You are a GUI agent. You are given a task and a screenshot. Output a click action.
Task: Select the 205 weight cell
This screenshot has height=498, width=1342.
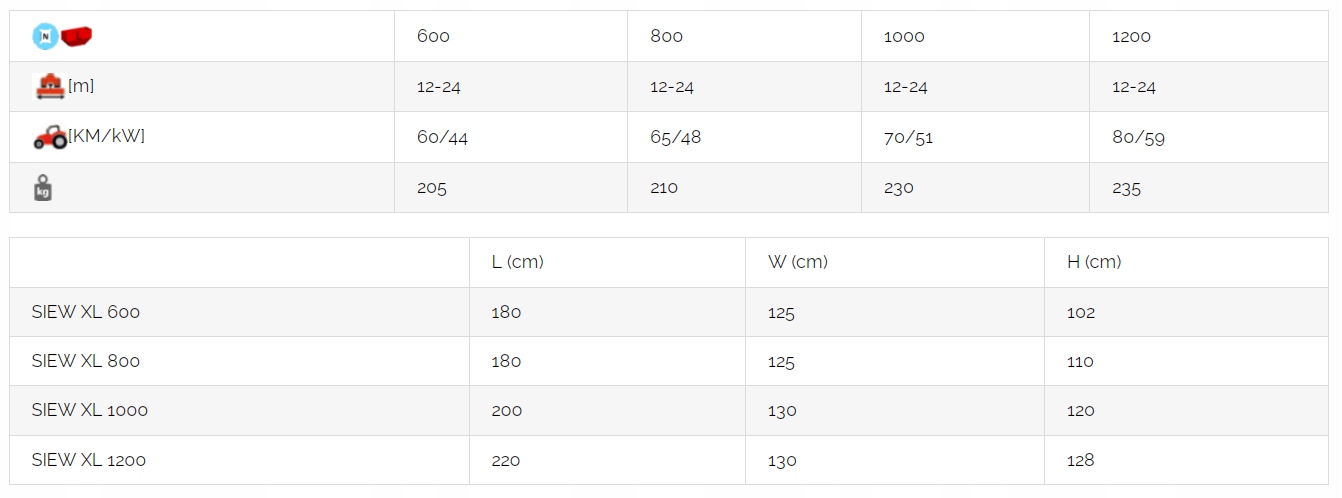tap(432, 188)
